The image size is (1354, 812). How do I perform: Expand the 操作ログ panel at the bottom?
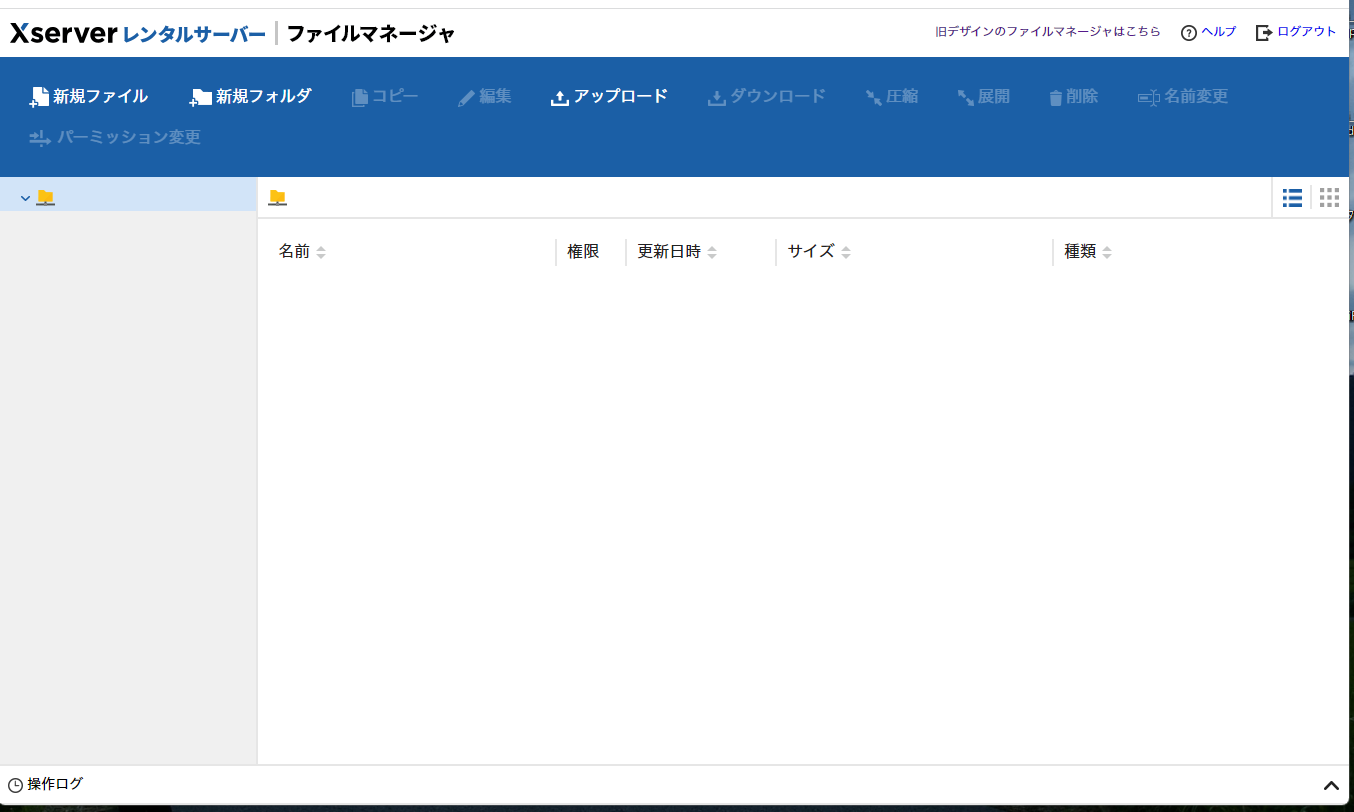(x=1329, y=785)
